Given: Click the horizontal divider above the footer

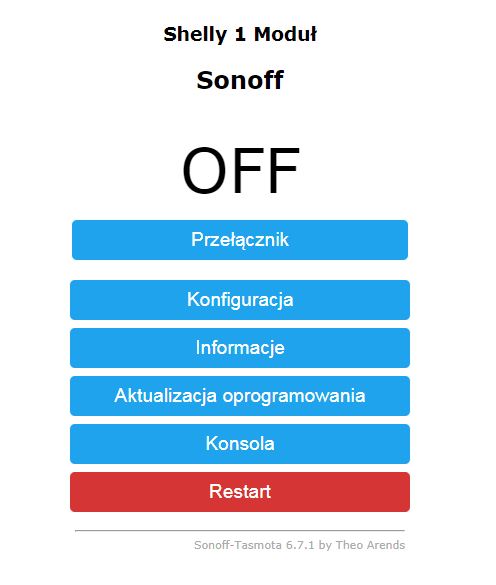Looking at the screenshot, I should tap(240, 530).
